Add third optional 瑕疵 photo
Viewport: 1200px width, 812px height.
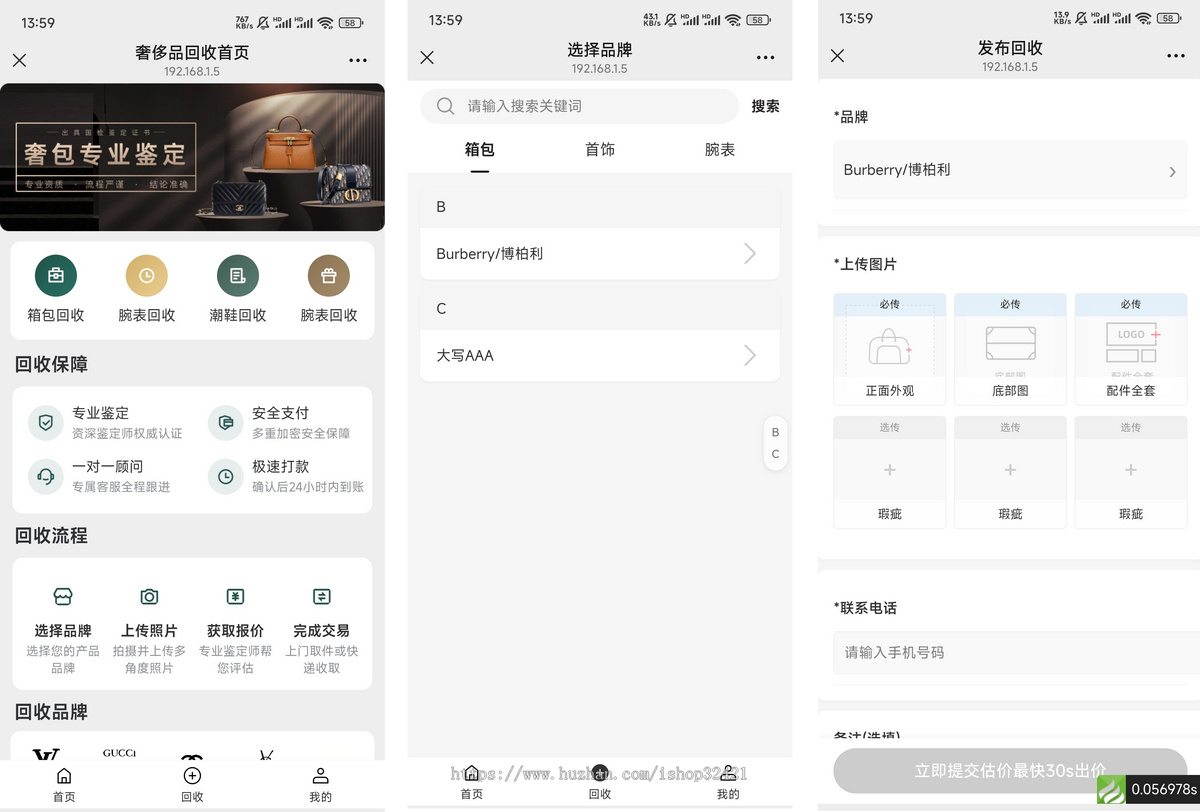point(1131,471)
